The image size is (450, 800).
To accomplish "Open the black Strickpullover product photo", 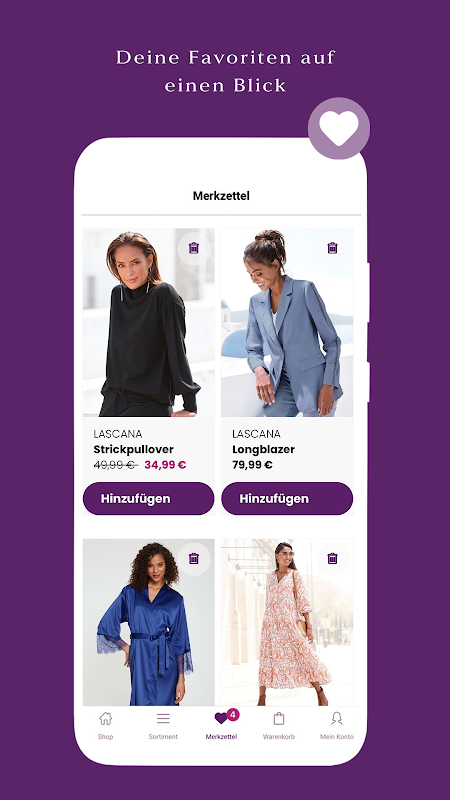I will click(148, 322).
